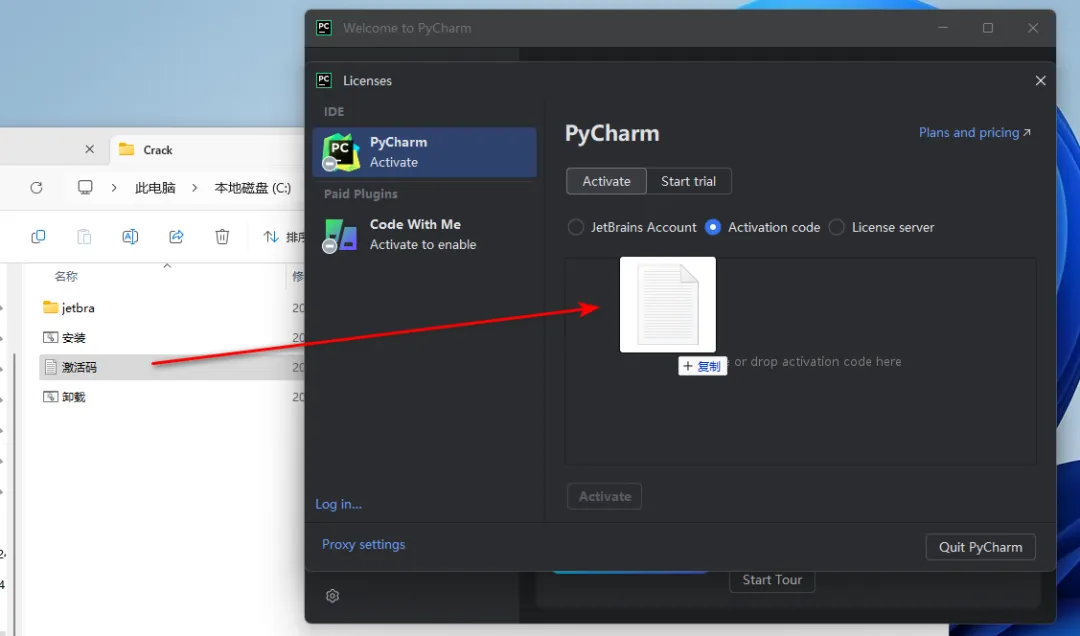Screen dimensions: 1080x636
Task: Open Proxy settings link
Action: point(364,544)
